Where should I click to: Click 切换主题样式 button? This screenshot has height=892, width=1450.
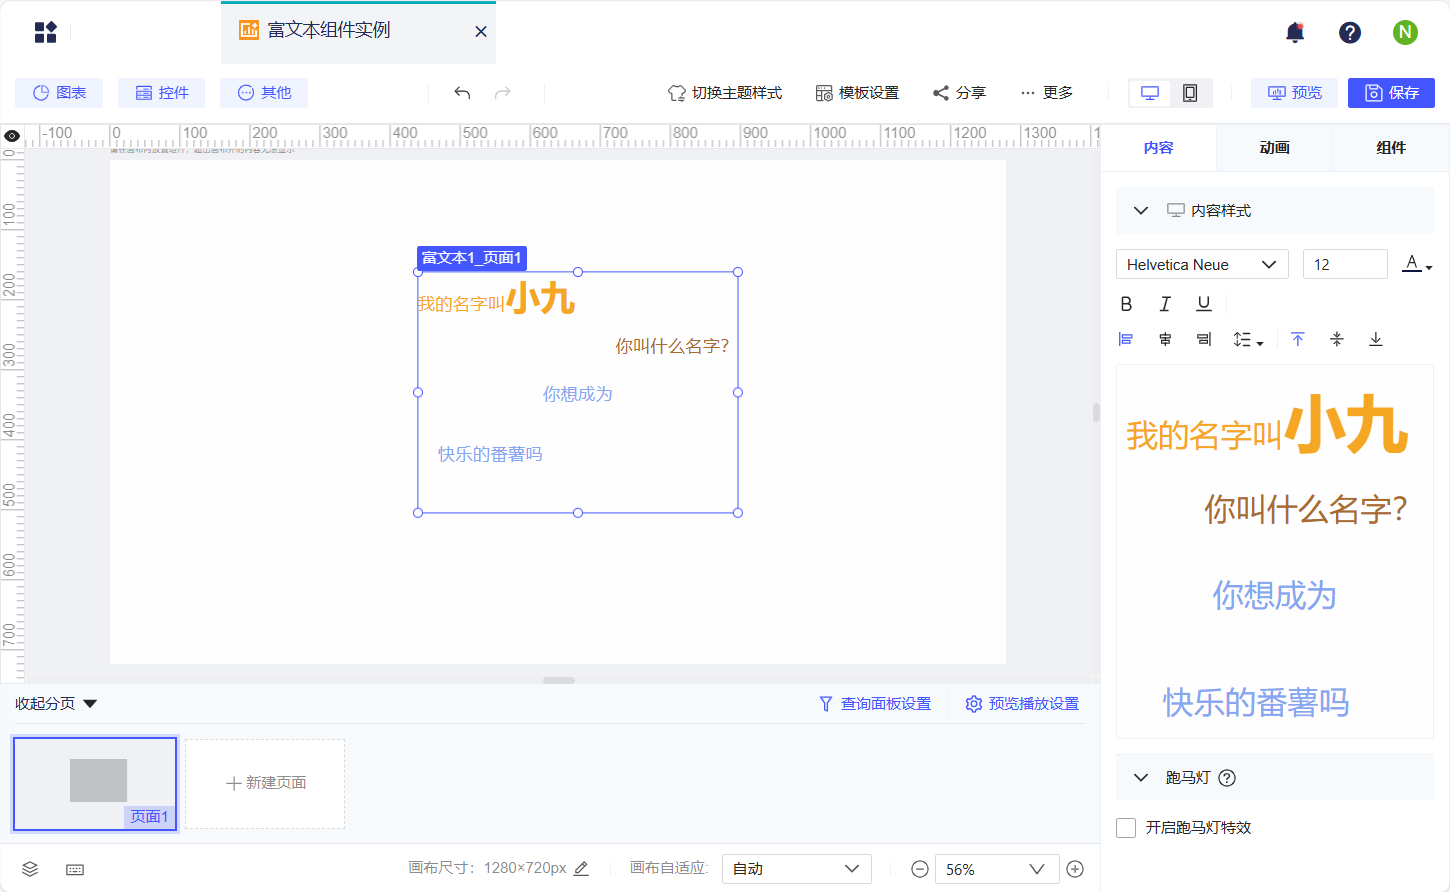pos(725,93)
